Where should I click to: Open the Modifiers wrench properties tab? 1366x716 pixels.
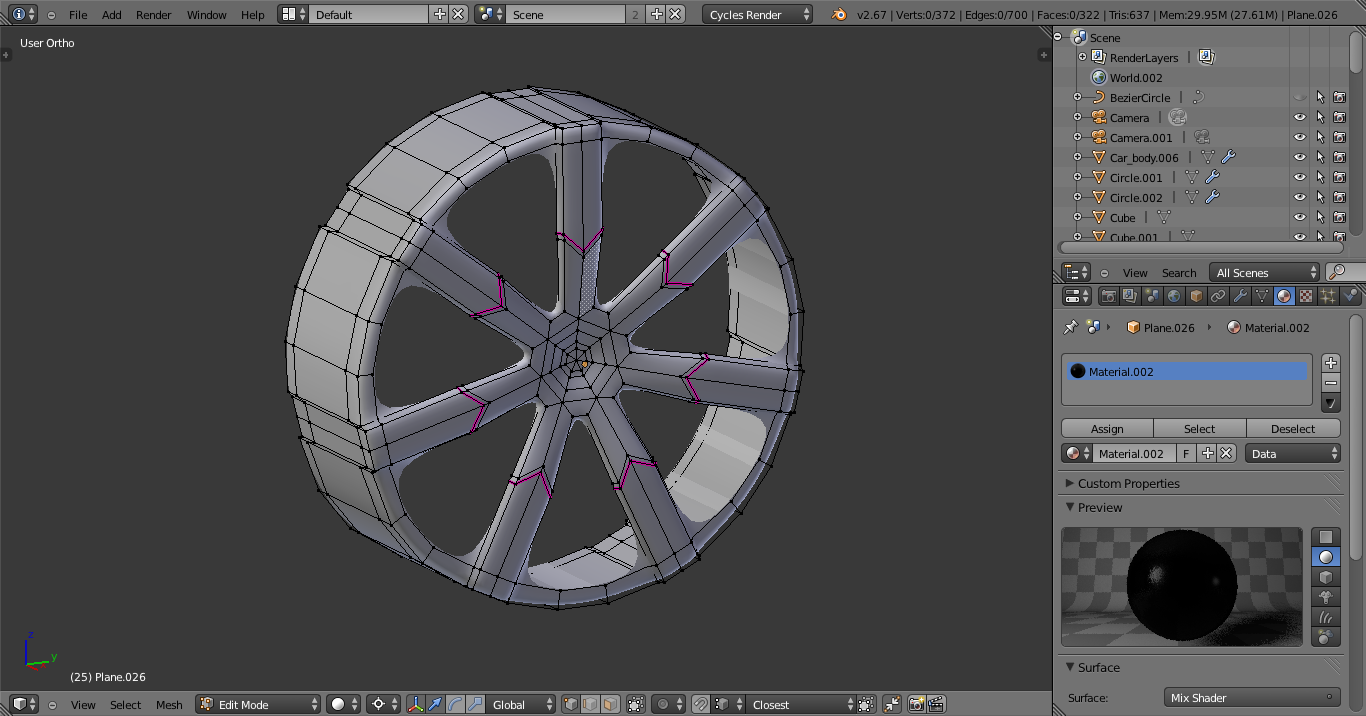point(1240,296)
